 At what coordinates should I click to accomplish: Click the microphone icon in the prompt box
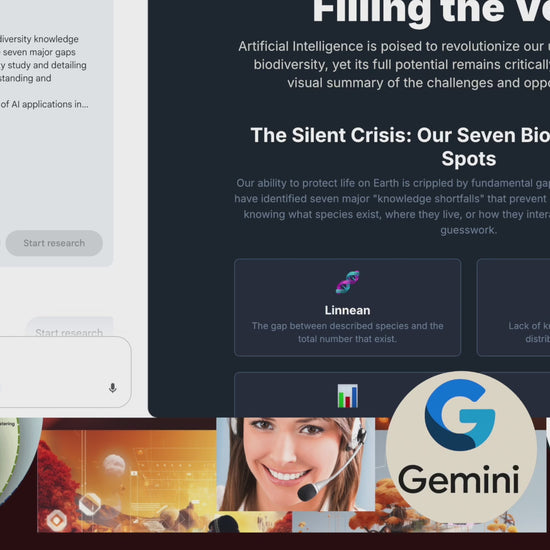coord(112,388)
